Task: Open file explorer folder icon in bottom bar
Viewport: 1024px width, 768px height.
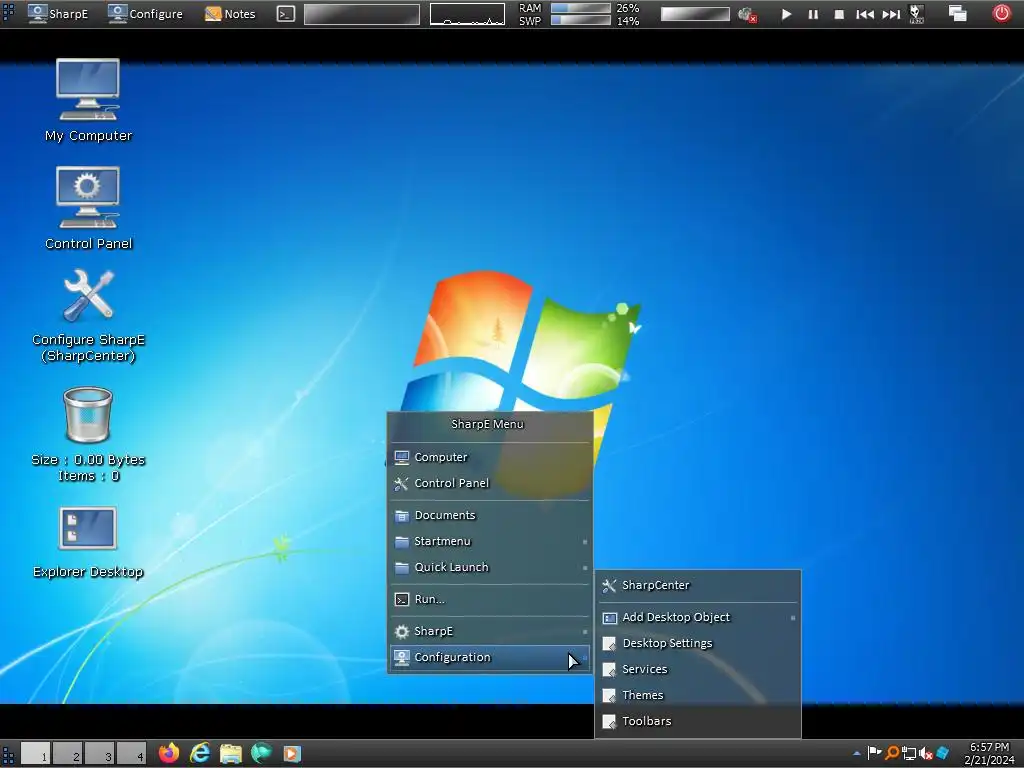Action: [231, 754]
